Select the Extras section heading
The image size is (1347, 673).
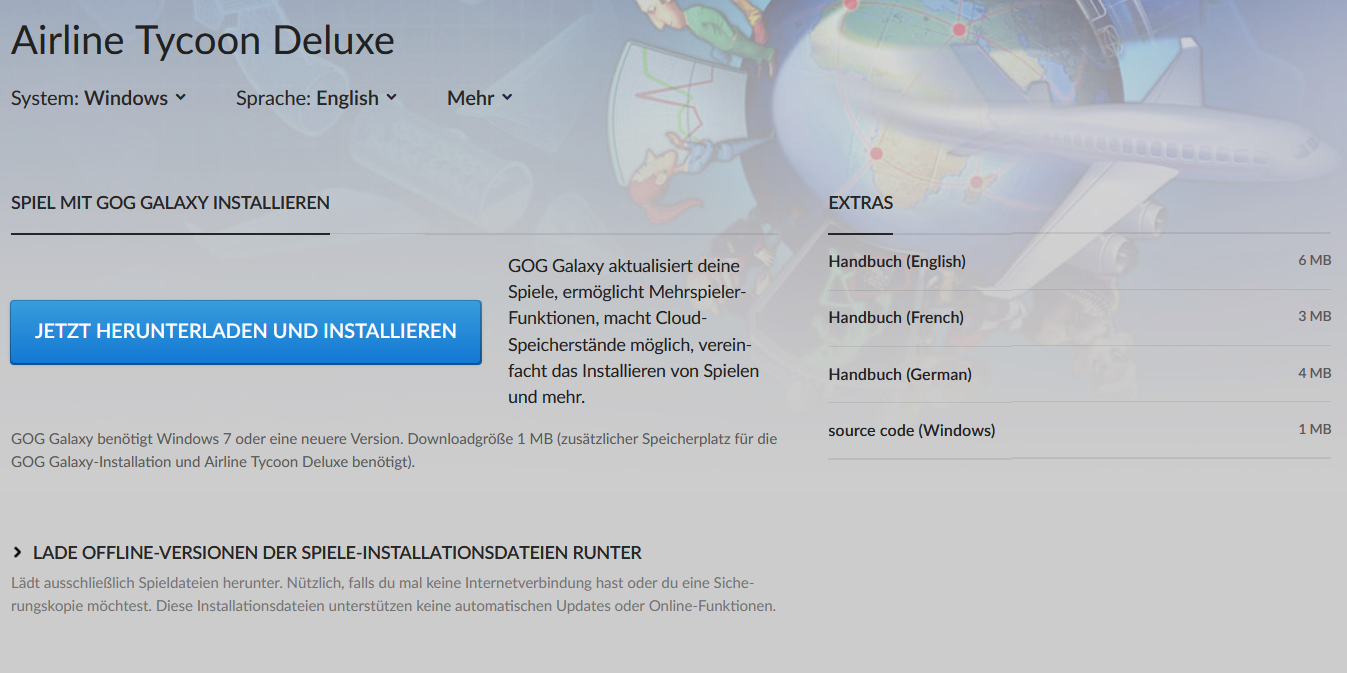[x=861, y=203]
